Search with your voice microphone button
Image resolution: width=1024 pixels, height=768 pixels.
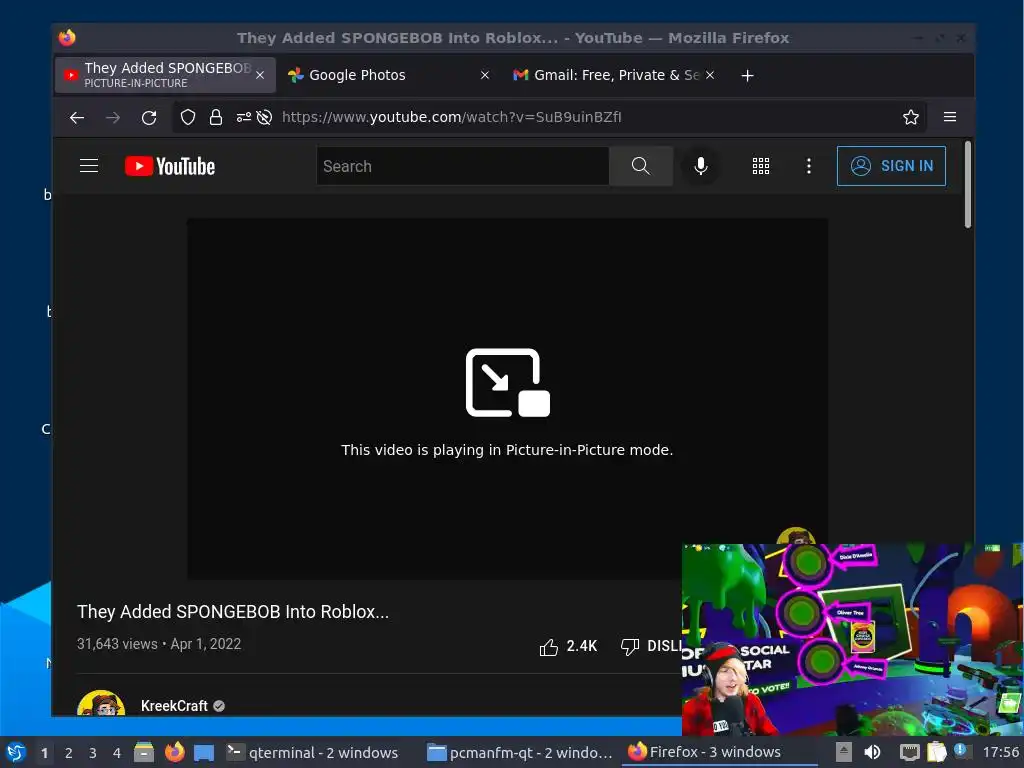701,166
